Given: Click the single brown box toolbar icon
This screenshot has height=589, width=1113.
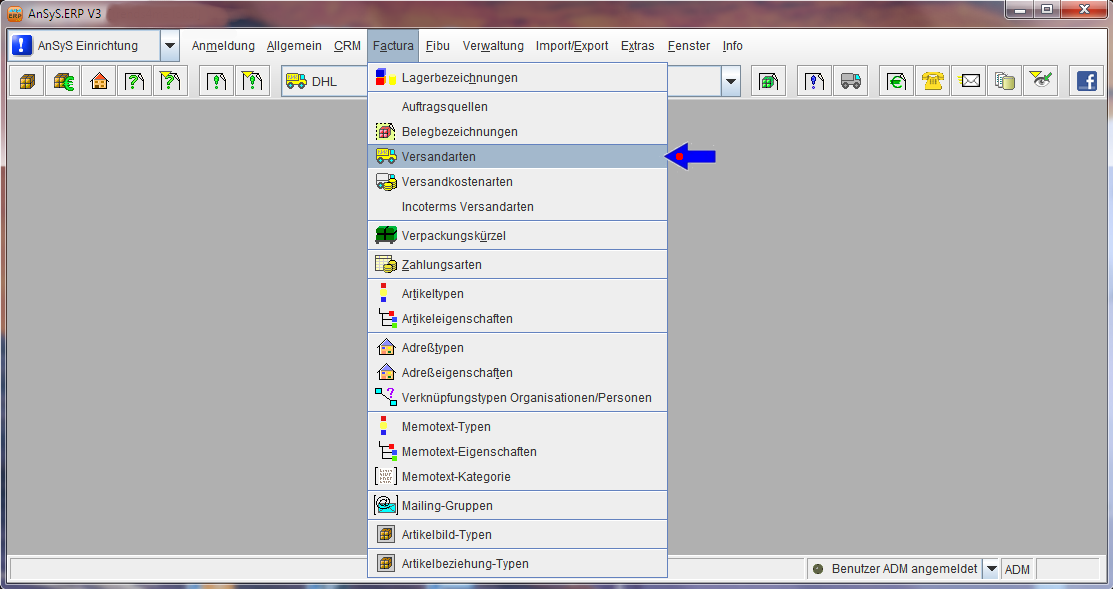Looking at the screenshot, I should (x=27, y=81).
